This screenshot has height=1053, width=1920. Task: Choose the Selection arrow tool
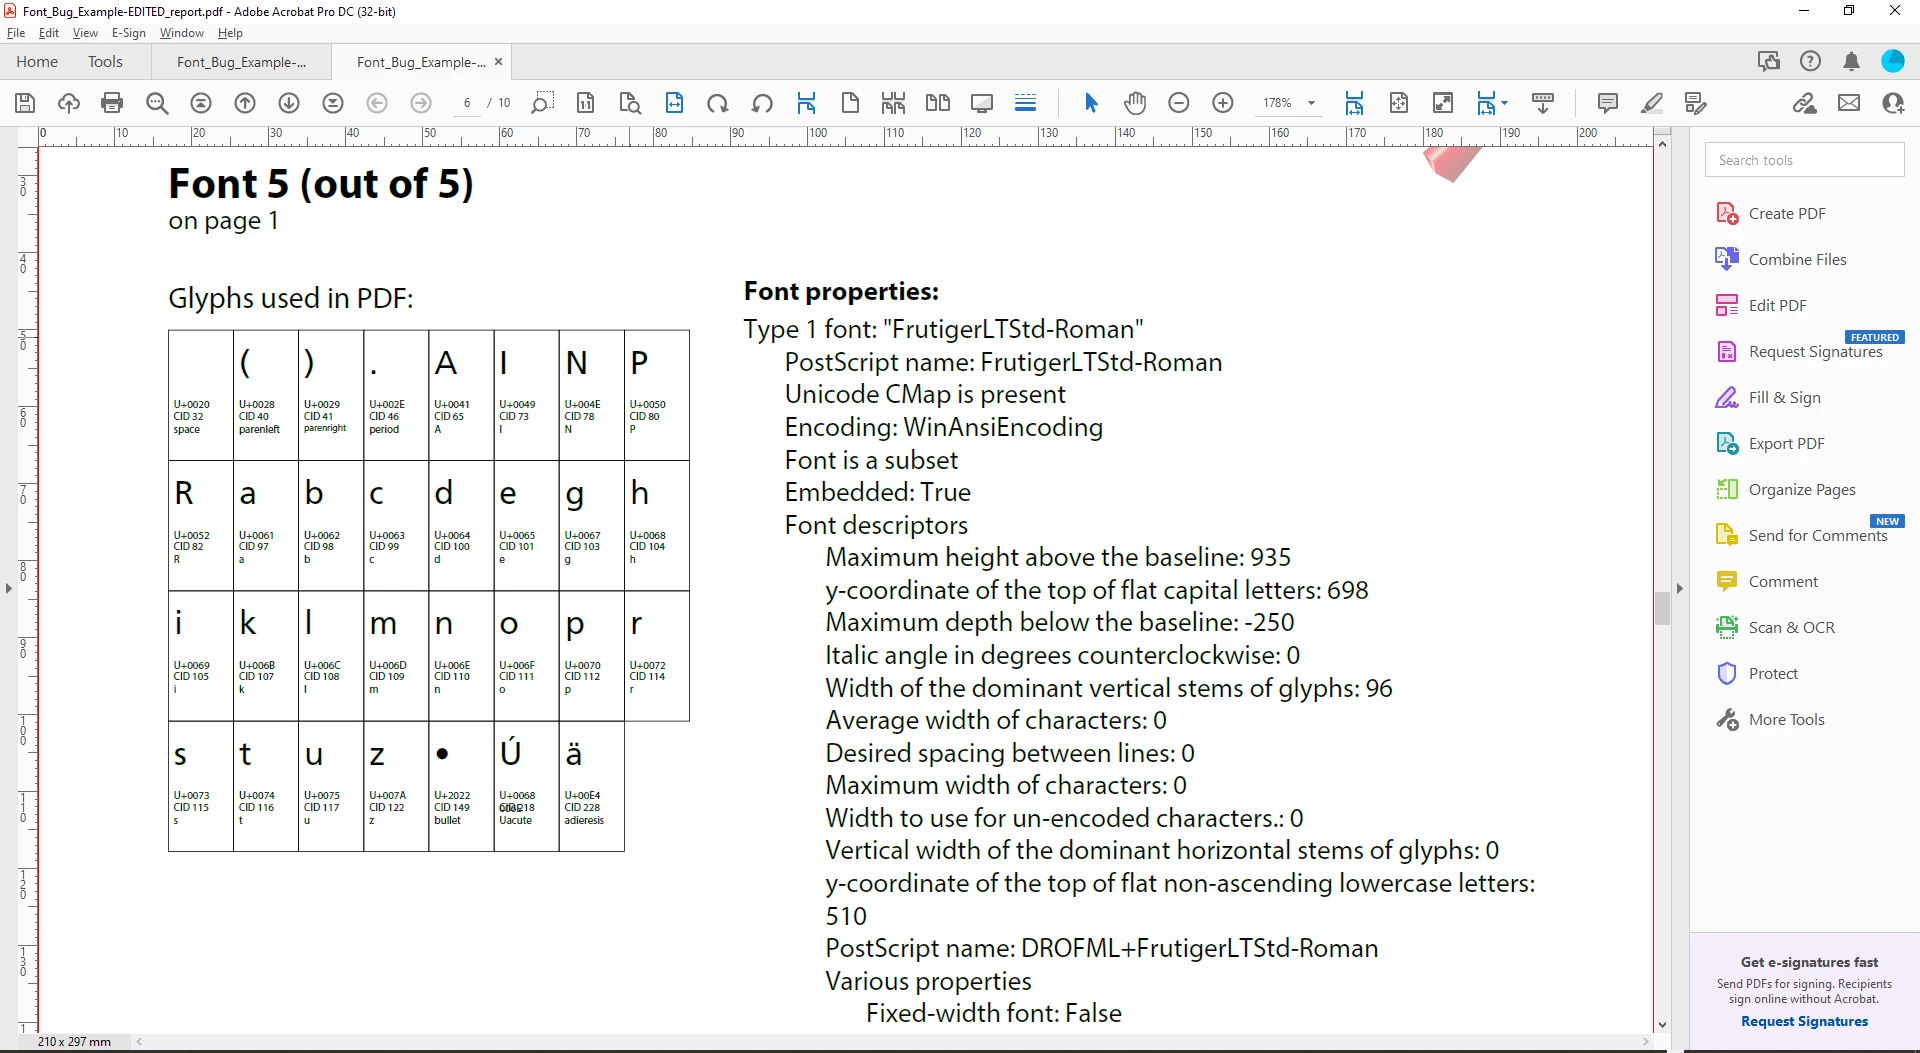pos(1091,103)
